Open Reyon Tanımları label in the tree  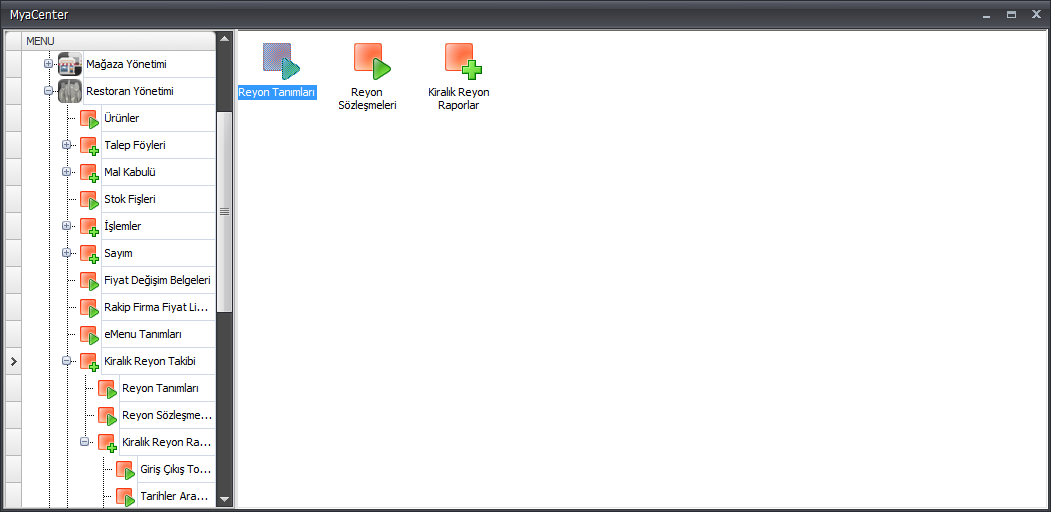(x=160, y=388)
